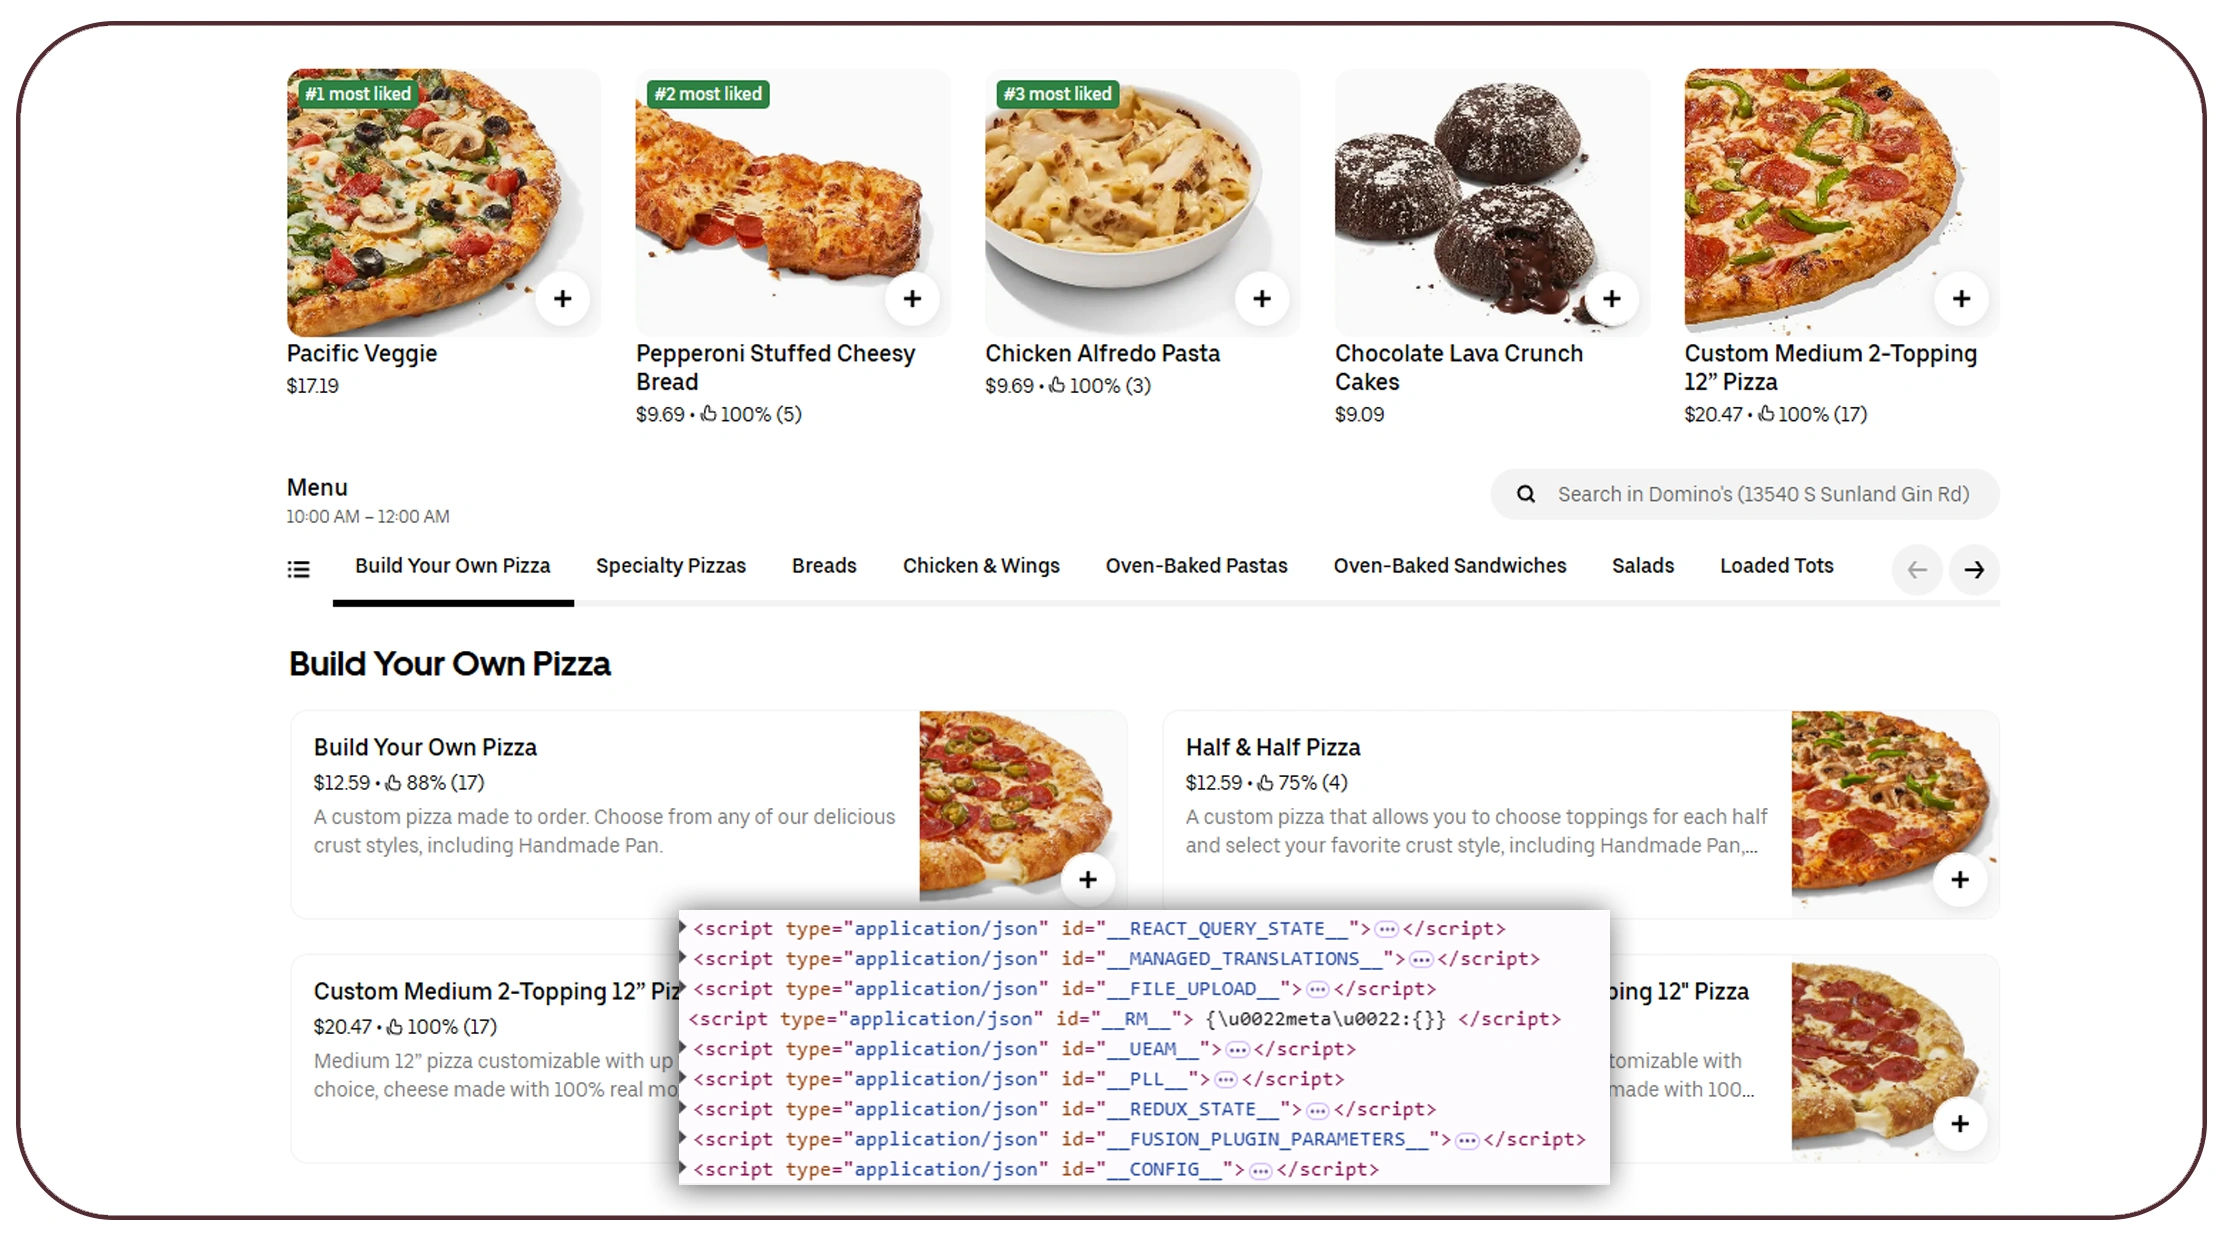
Task: Open the Salads menu tab
Action: point(1643,565)
